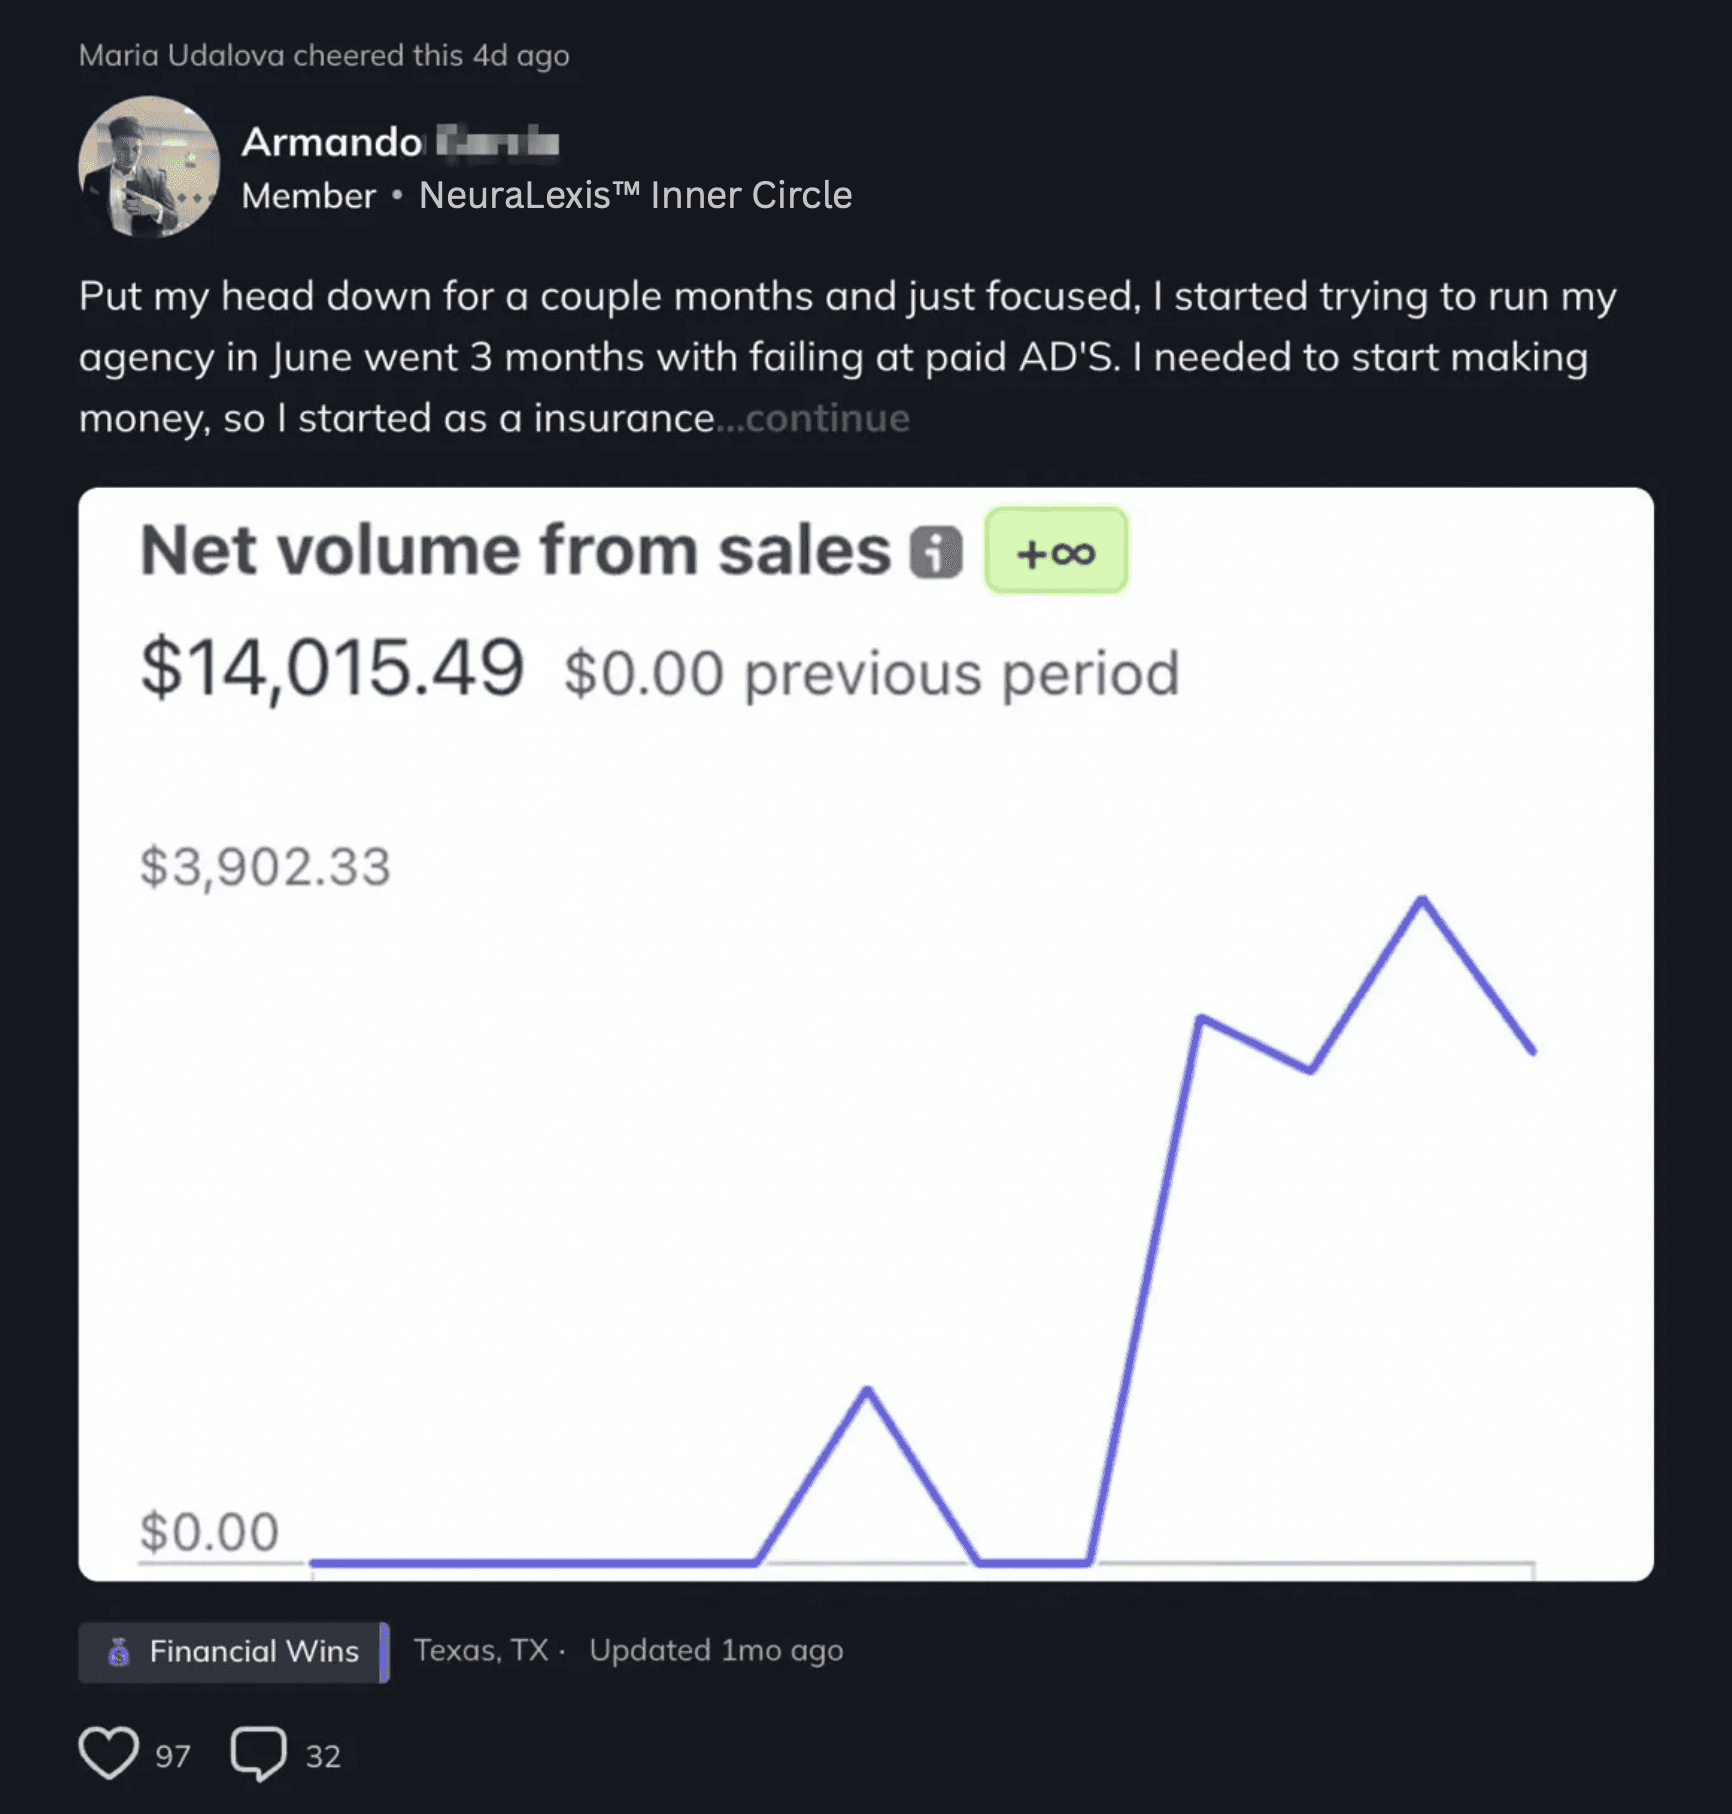This screenshot has width=1732, height=1814.
Task: Open comments via speech bubble icon
Action: coord(258,1754)
